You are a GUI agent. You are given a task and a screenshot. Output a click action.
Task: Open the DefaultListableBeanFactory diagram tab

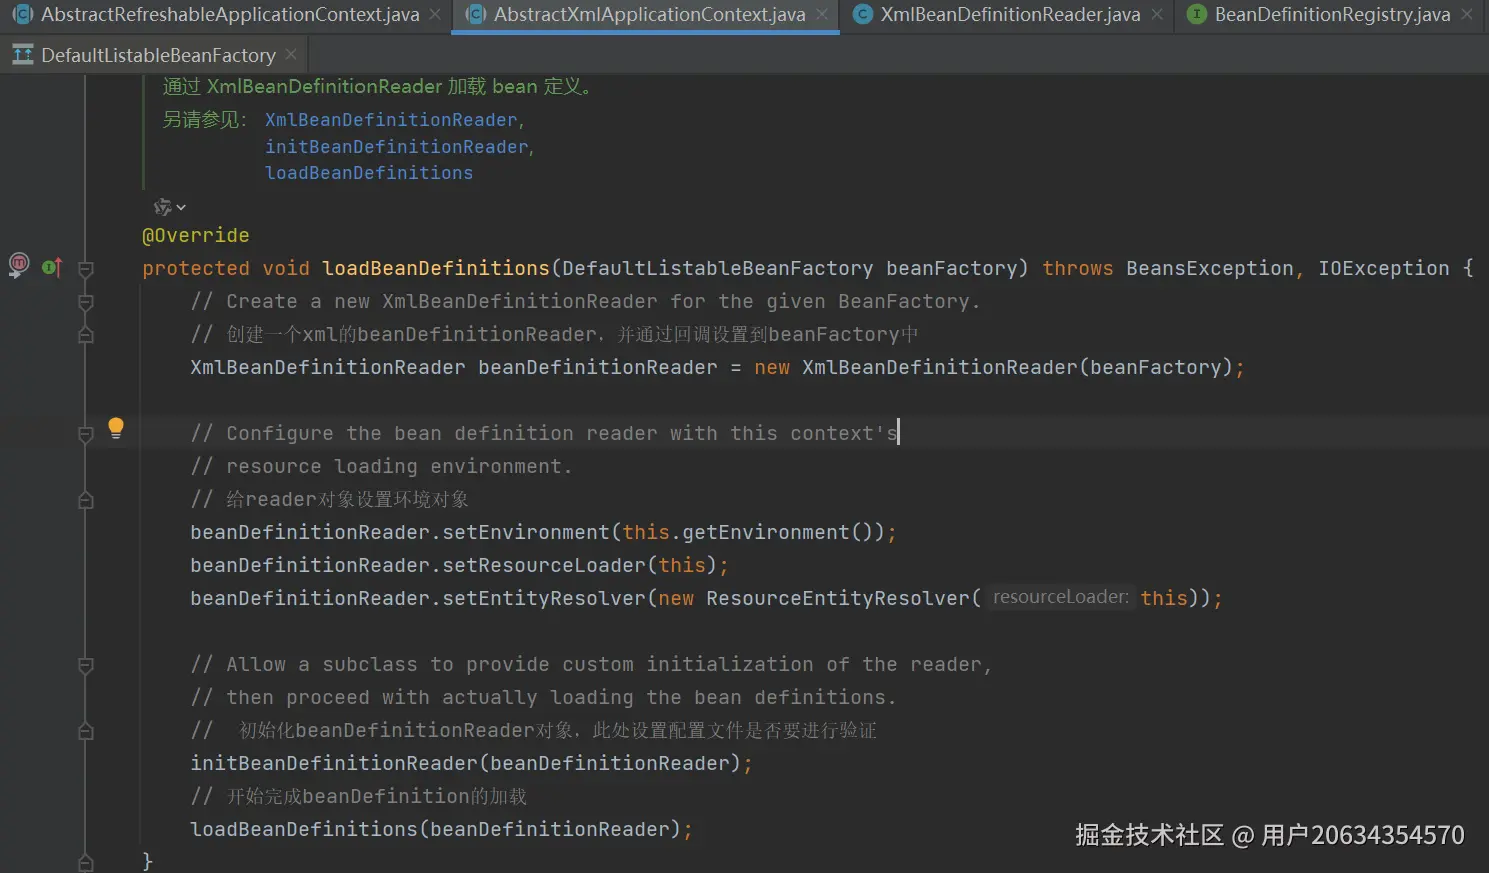point(158,55)
